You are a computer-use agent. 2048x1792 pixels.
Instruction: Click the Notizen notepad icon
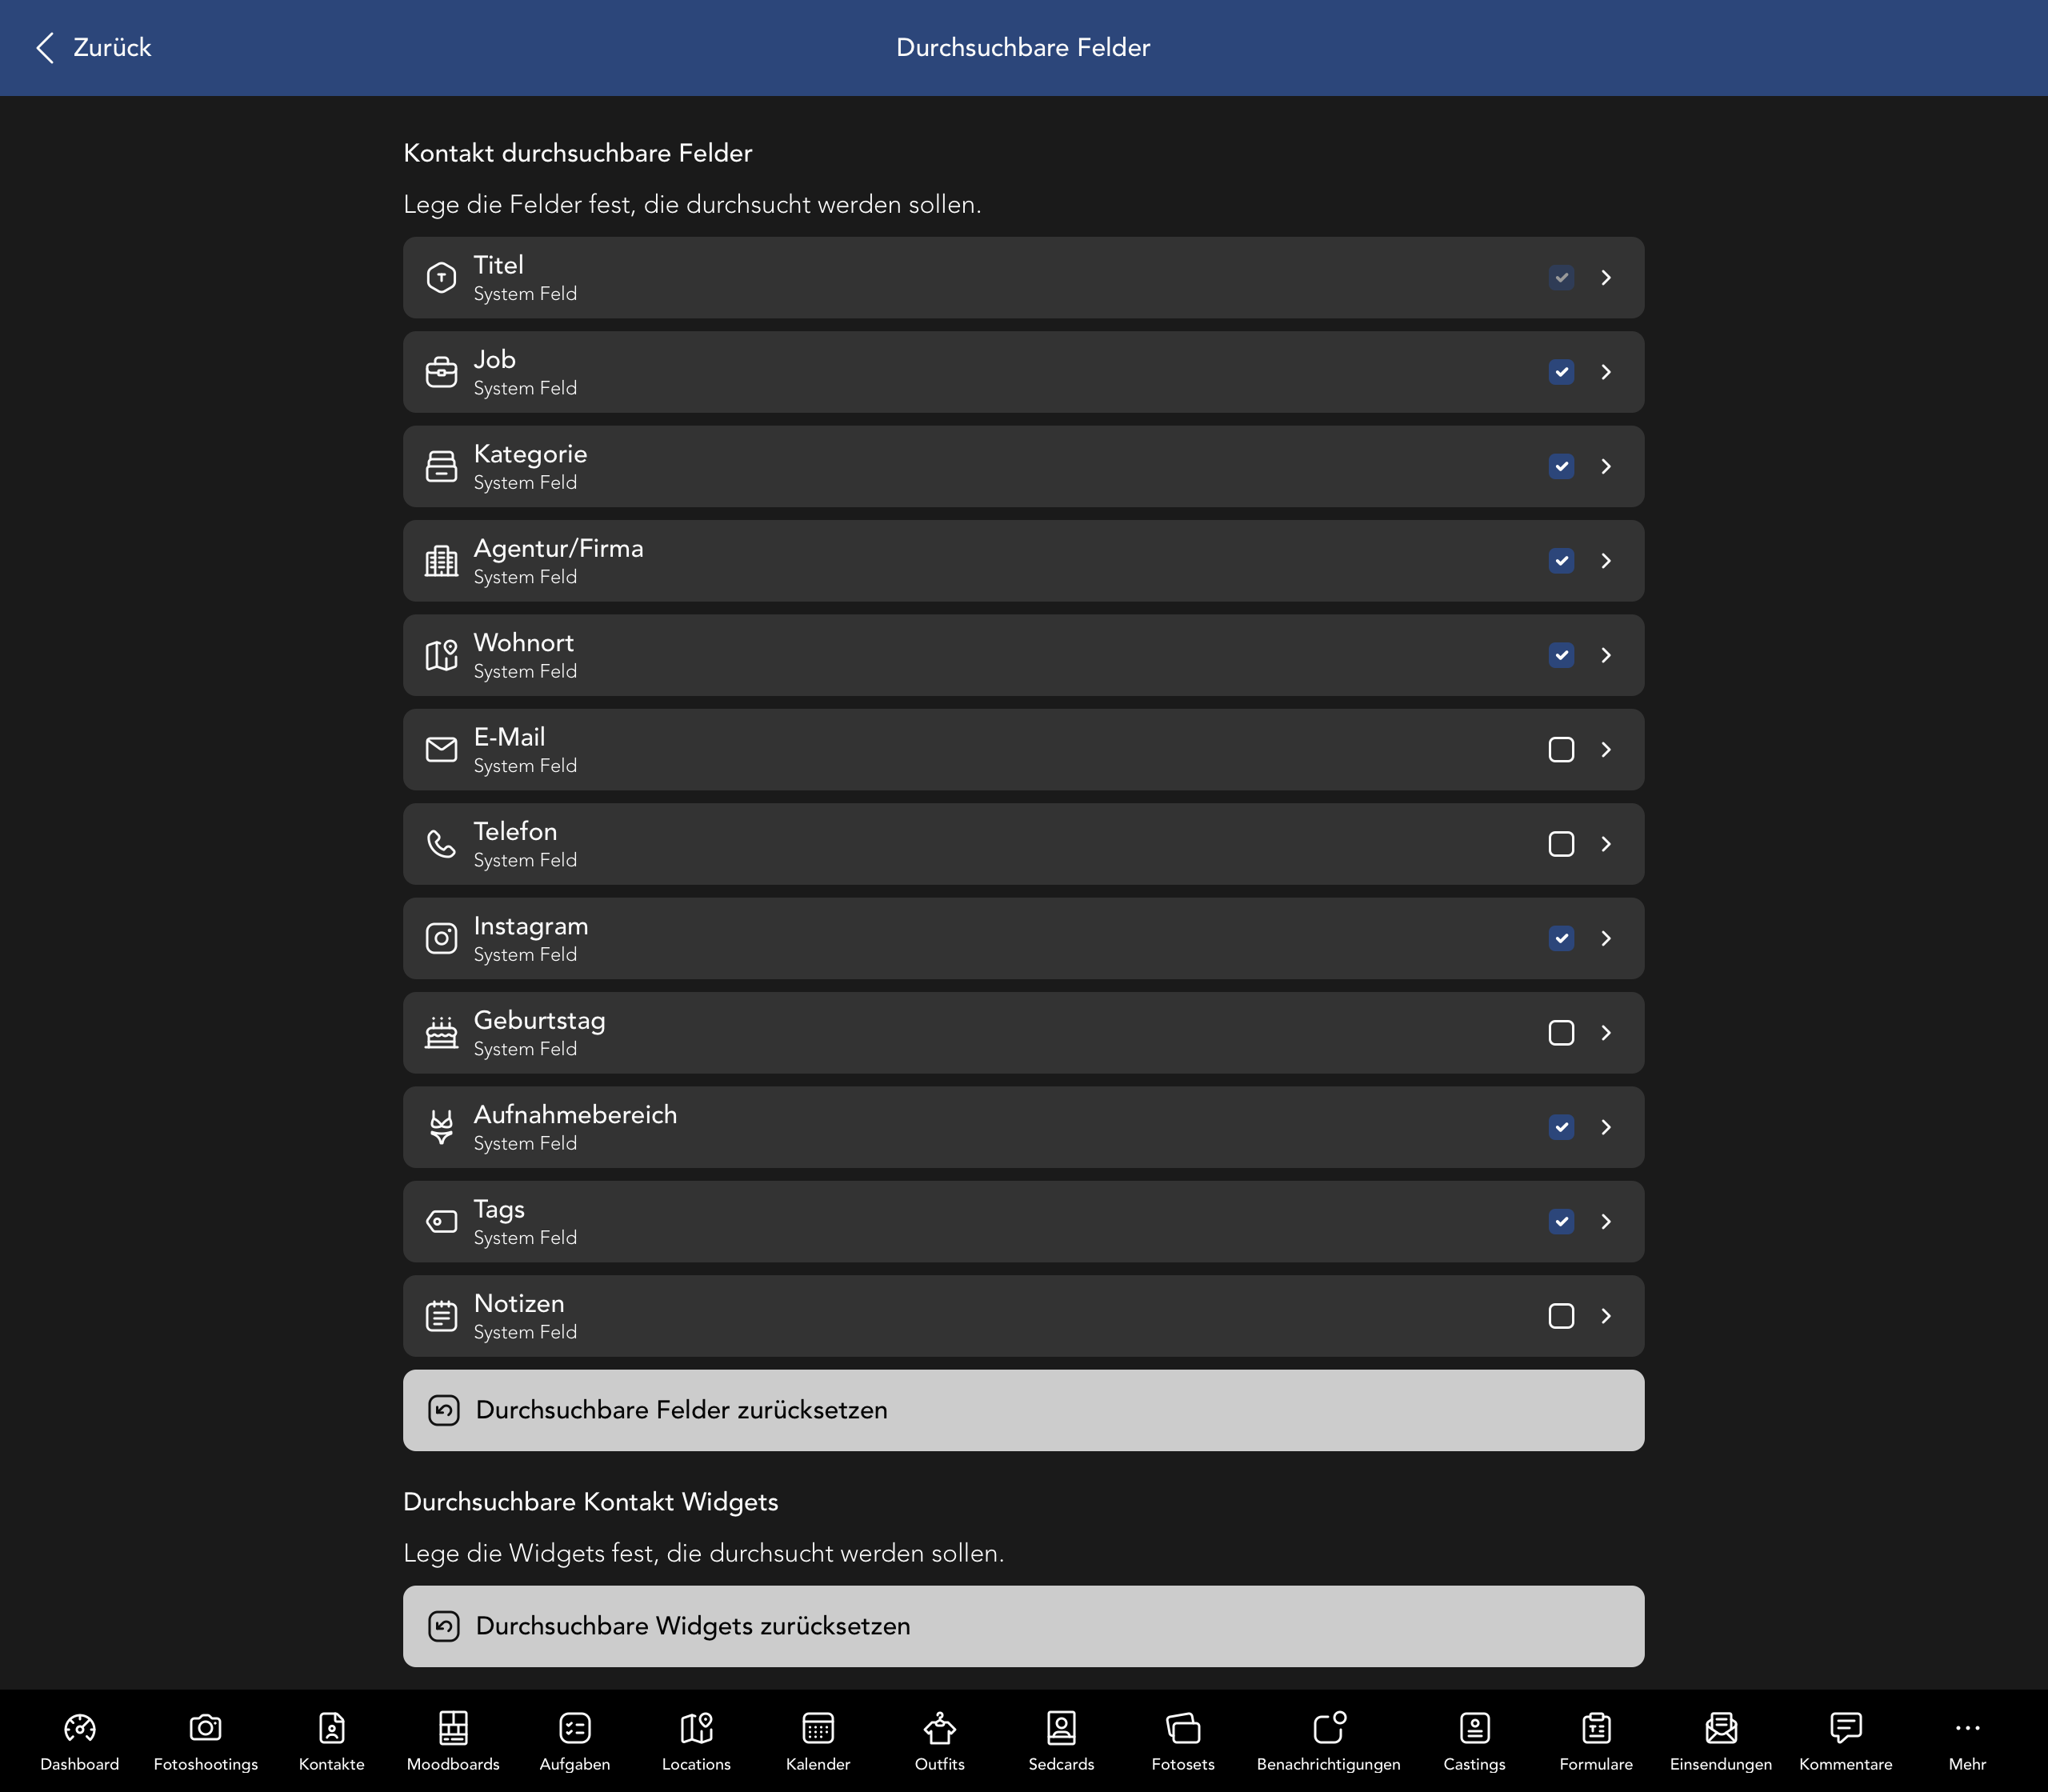(441, 1316)
